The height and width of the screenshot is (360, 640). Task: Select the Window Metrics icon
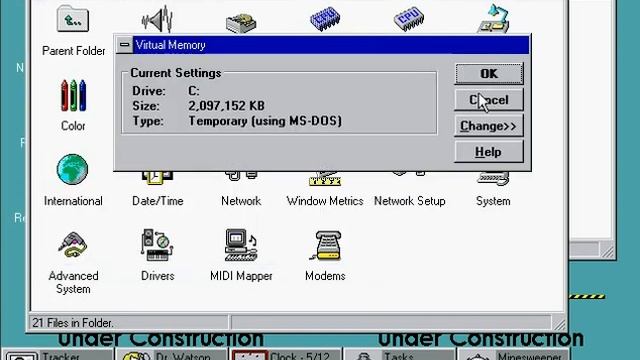[325, 179]
